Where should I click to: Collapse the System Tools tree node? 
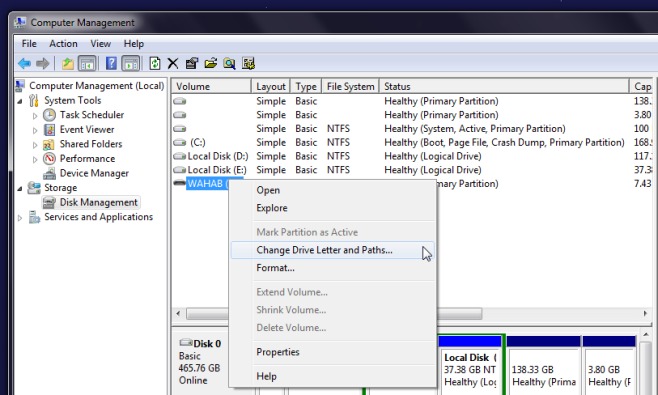click(20, 101)
